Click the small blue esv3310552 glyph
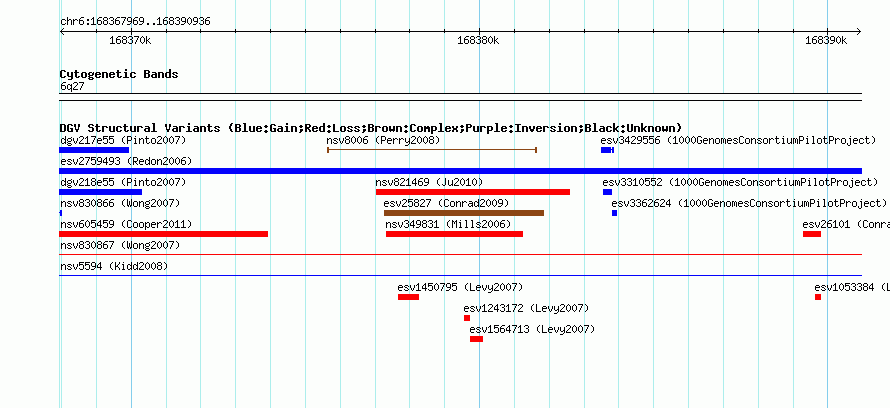The width and height of the screenshot is (890, 408). (607, 192)
